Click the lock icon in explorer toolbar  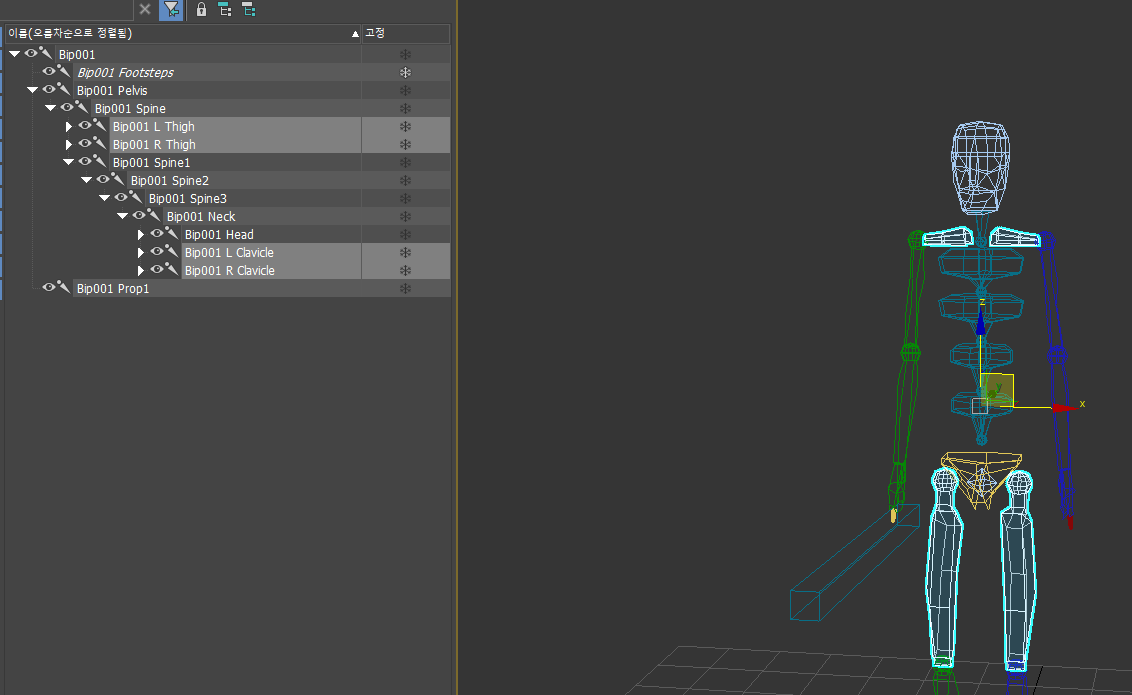click(201, 10)
